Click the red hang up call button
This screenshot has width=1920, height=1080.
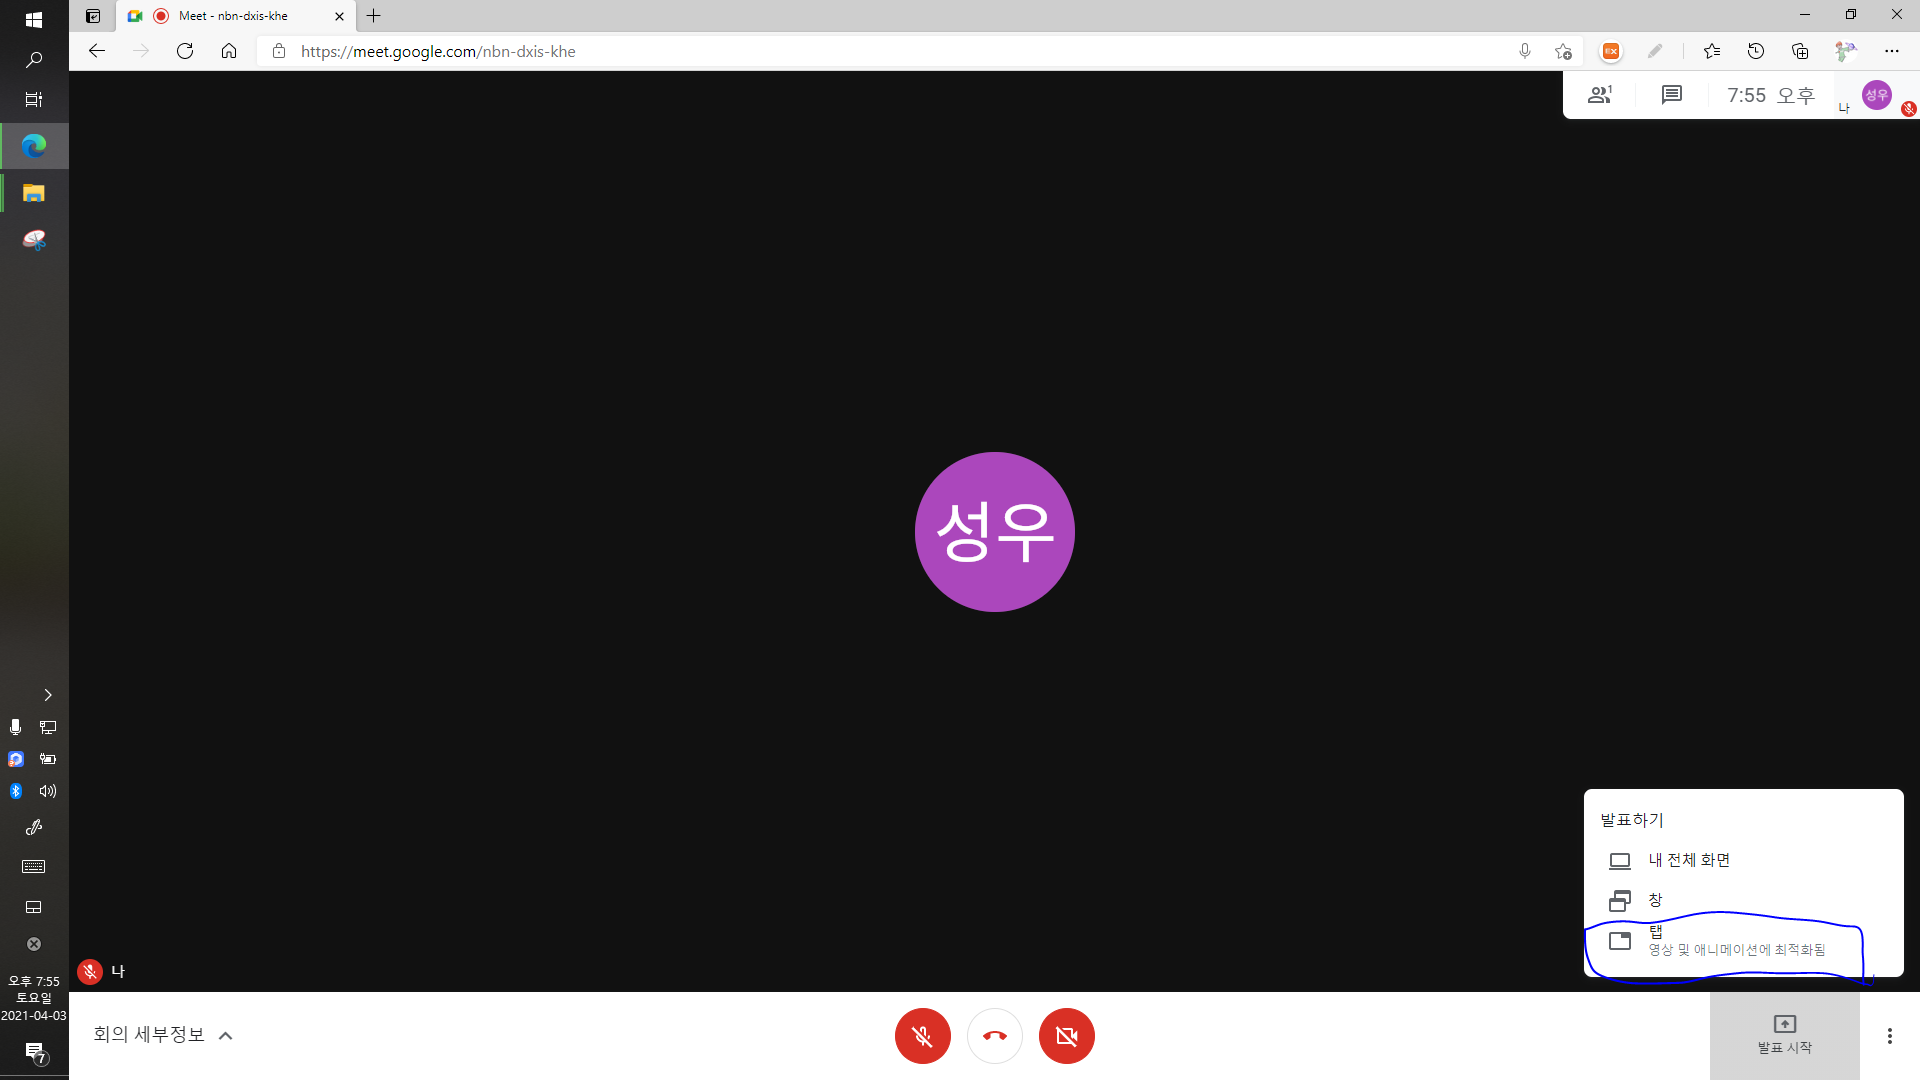[994, 1036]
